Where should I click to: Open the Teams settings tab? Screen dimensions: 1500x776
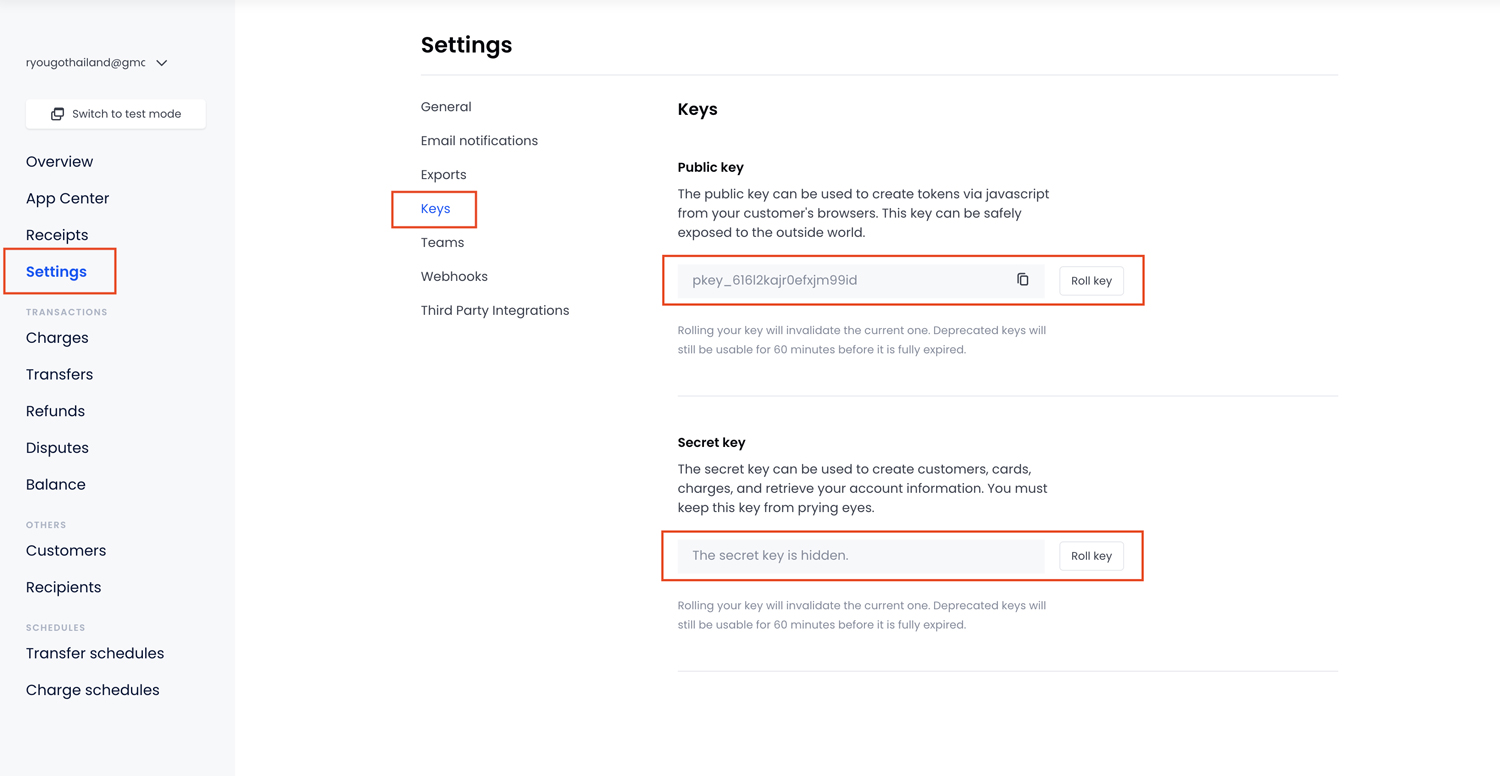pos(442,243)
